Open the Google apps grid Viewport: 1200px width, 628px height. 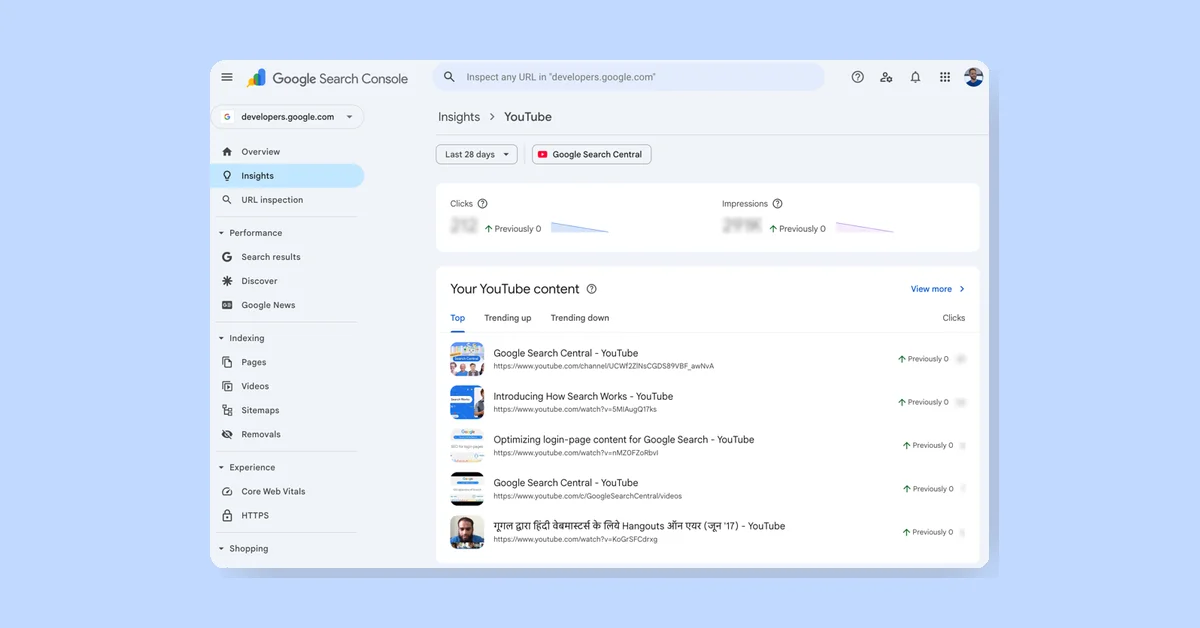tap(944, 76)
